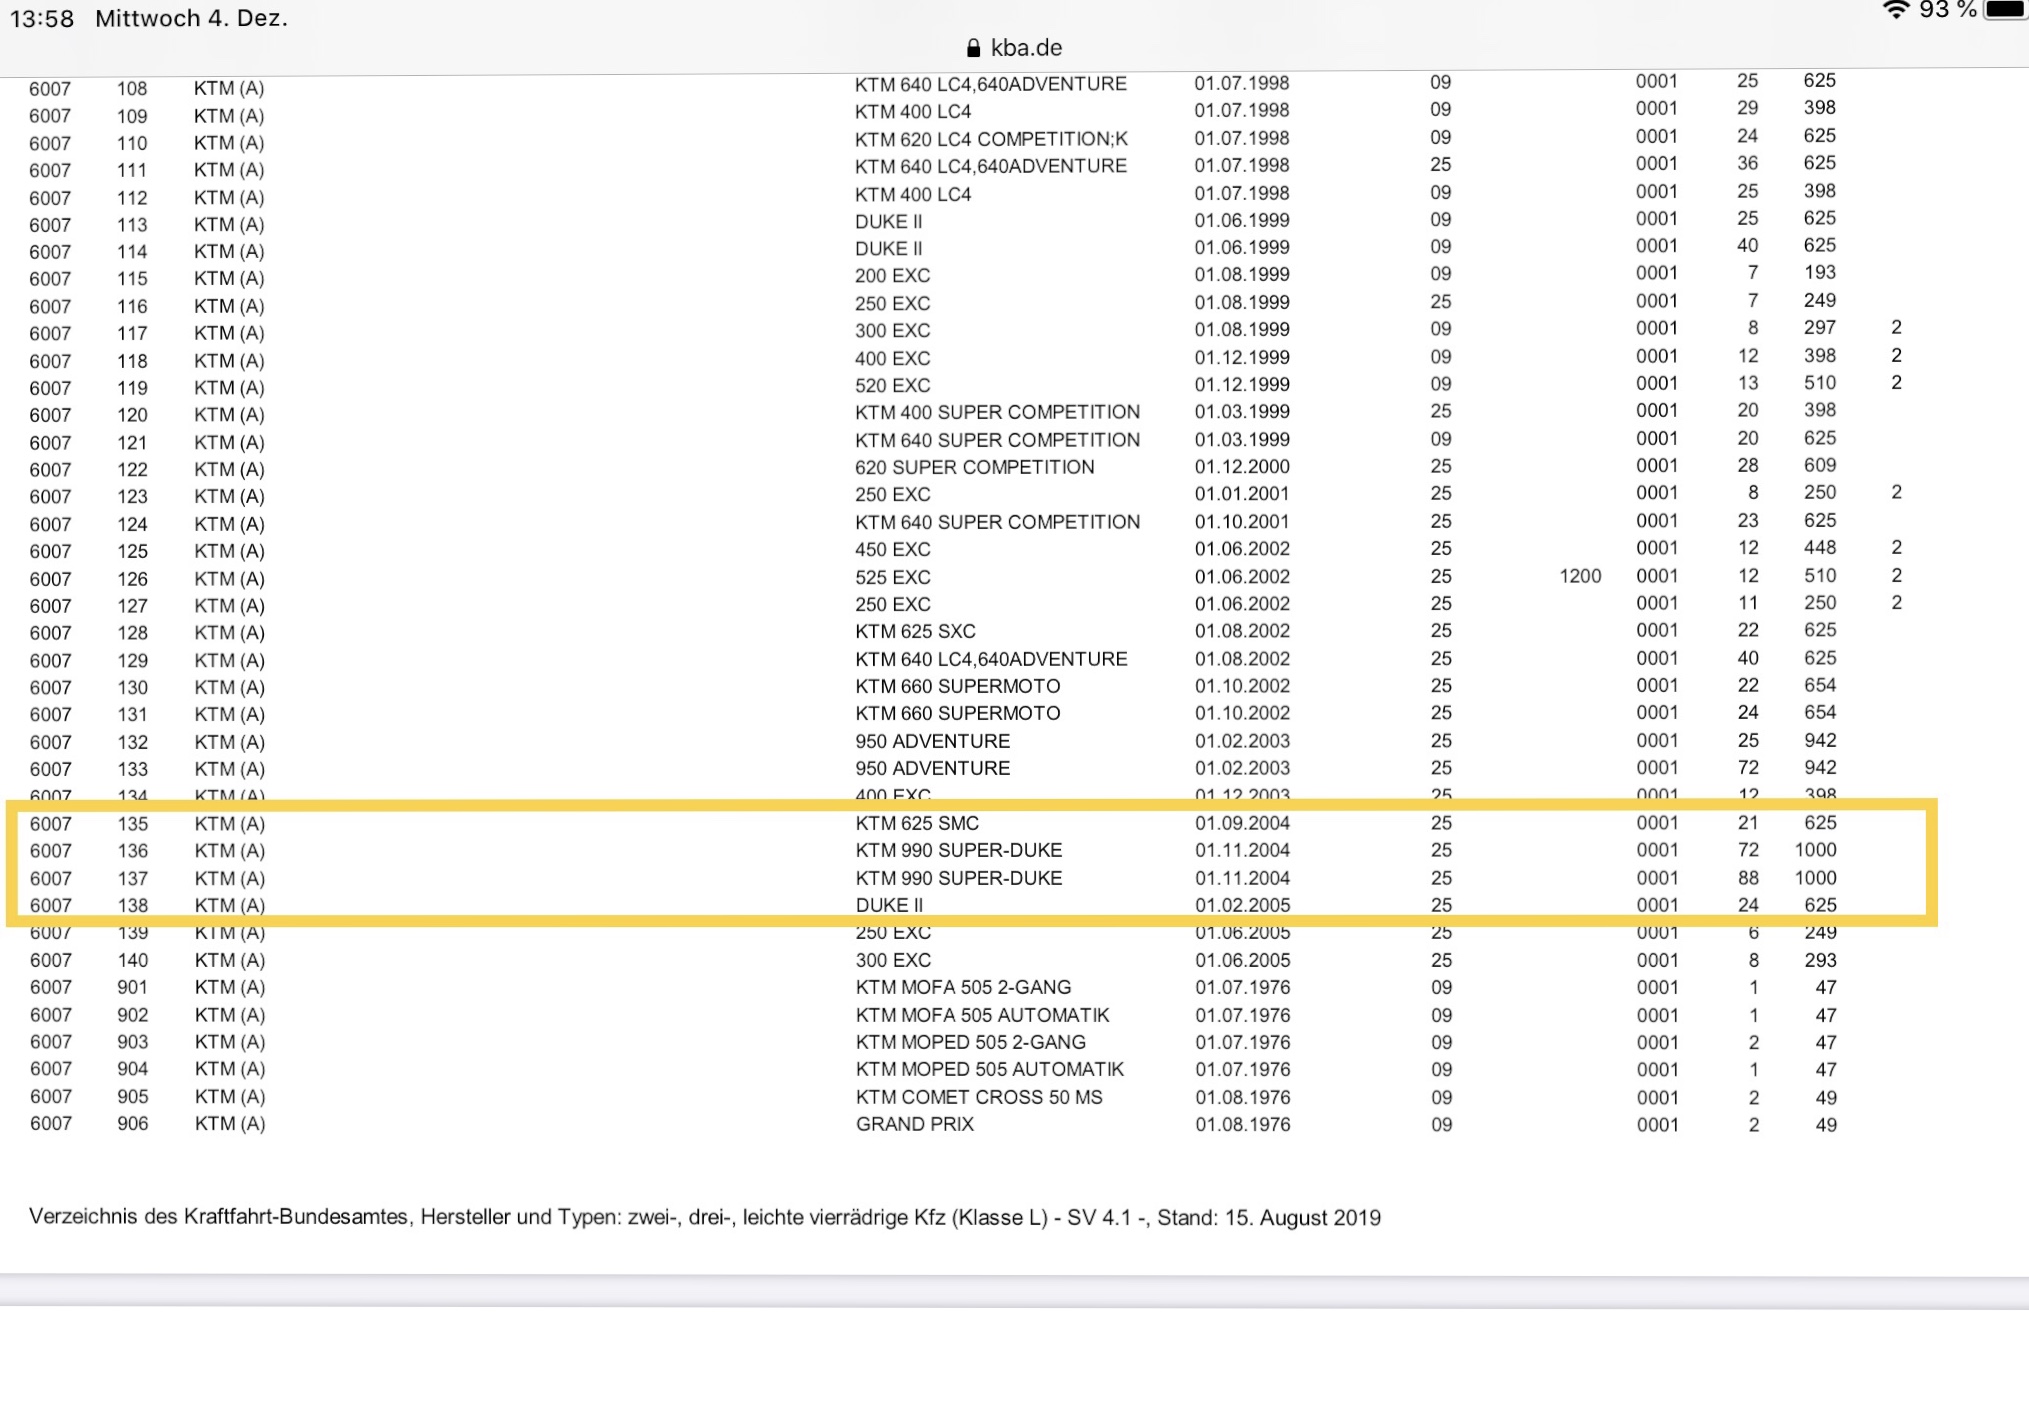2029x1406 pixels.
Task: Select KTM 990 SUPER-DUKE entry number 136
Action: coord(958,850)
